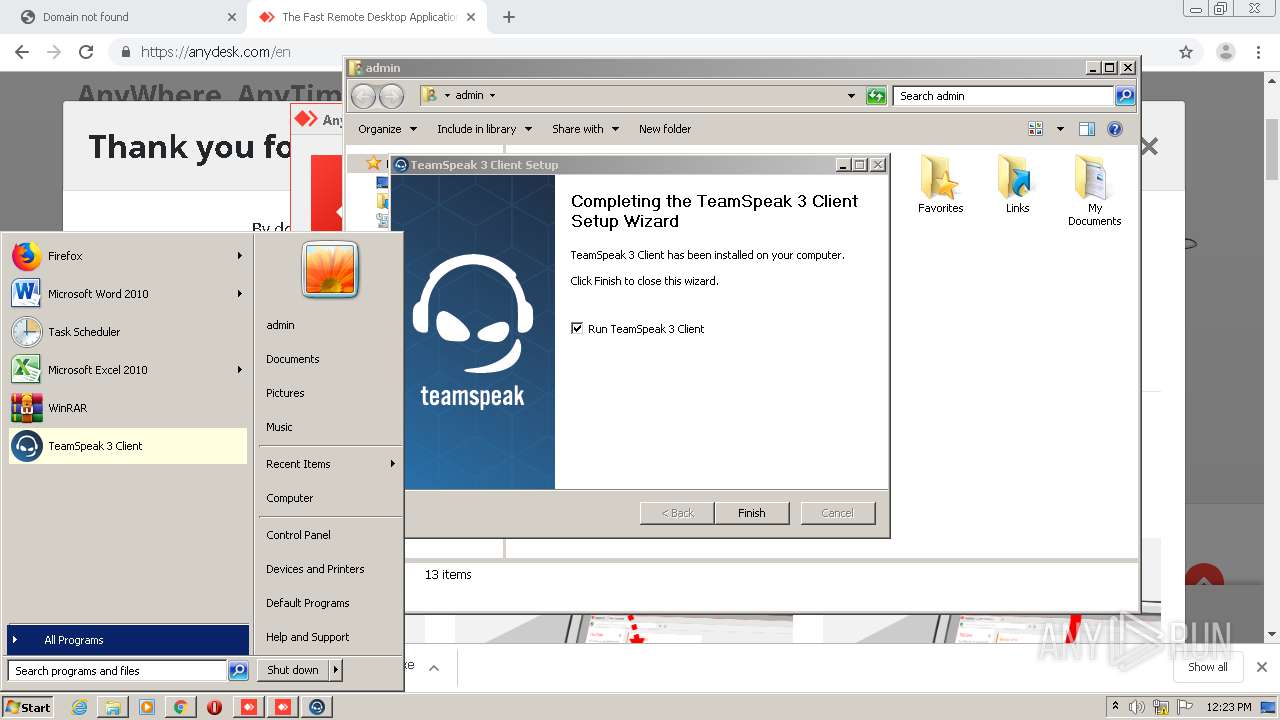Open the Share with menu

(585, 129)
